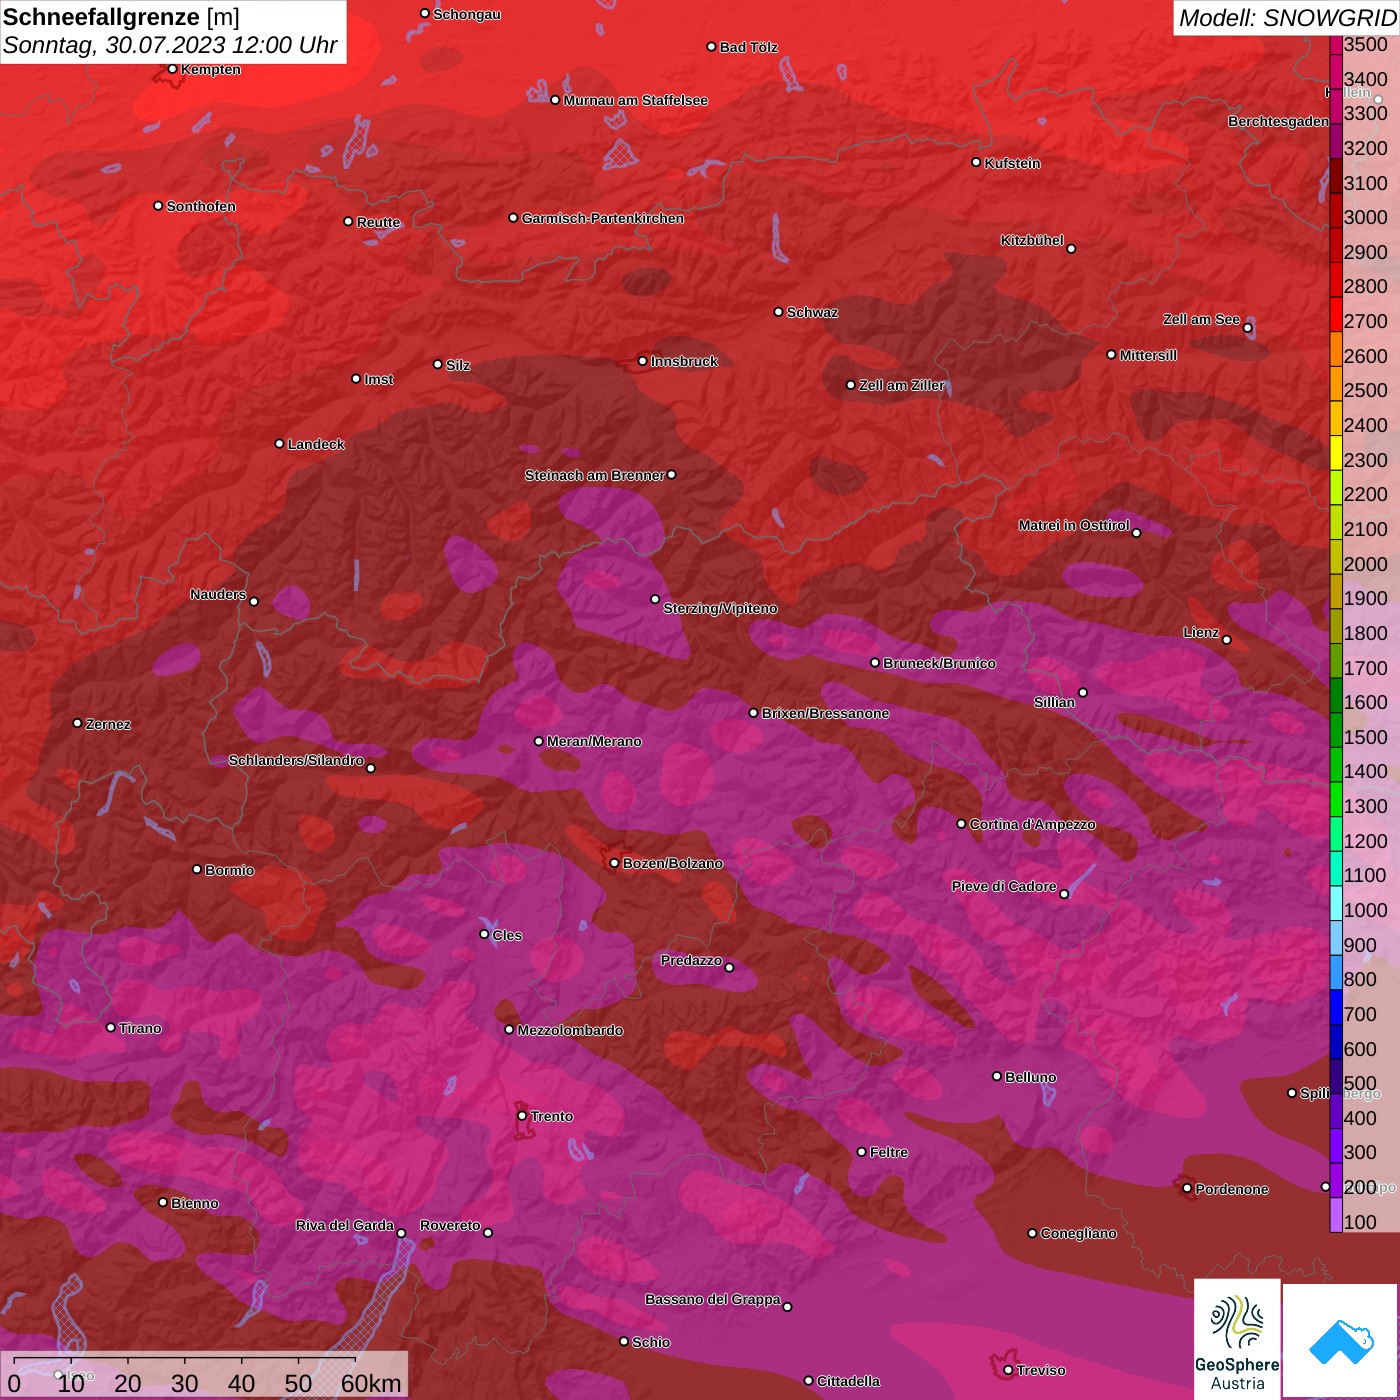
Task: Click the Steinach am Brenner label
Action: (x=594, y=475)
